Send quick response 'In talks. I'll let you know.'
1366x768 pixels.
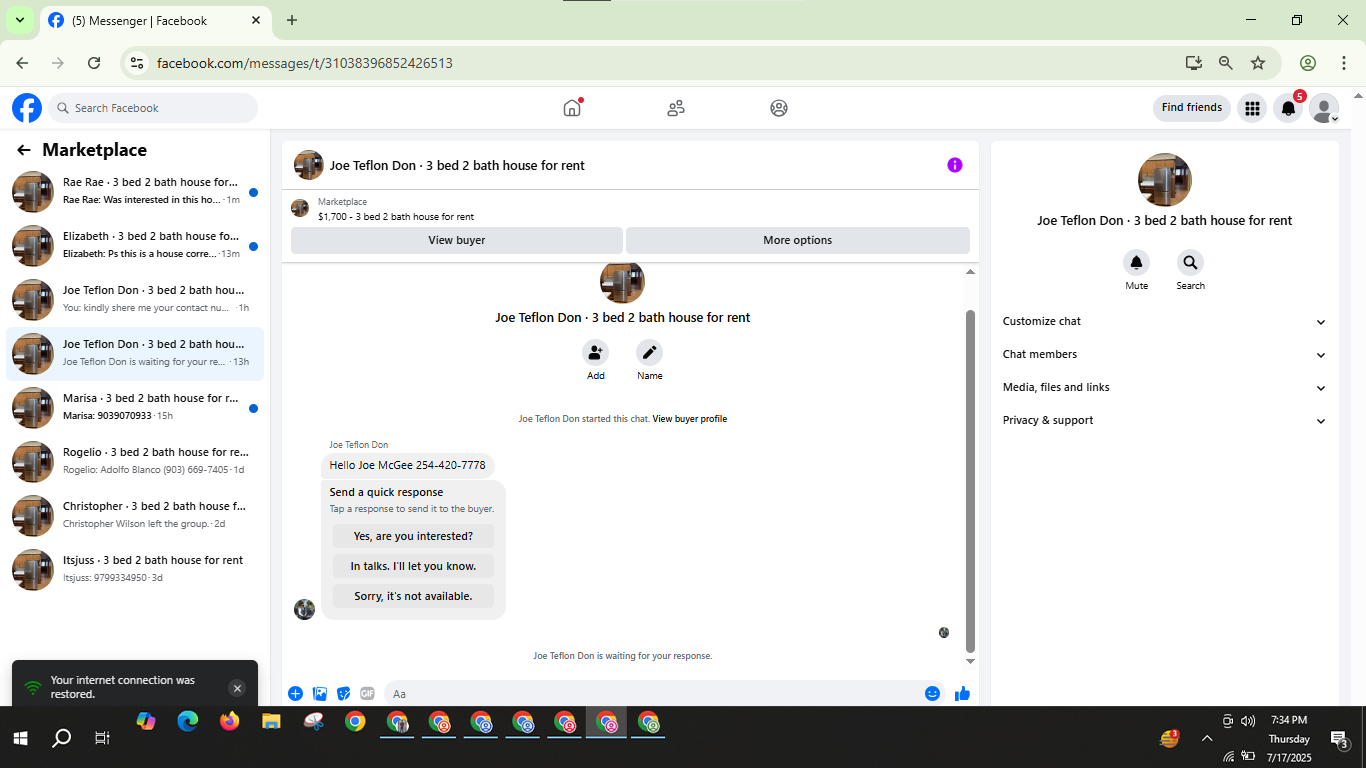pyautogui.click(x=413, y=566)
